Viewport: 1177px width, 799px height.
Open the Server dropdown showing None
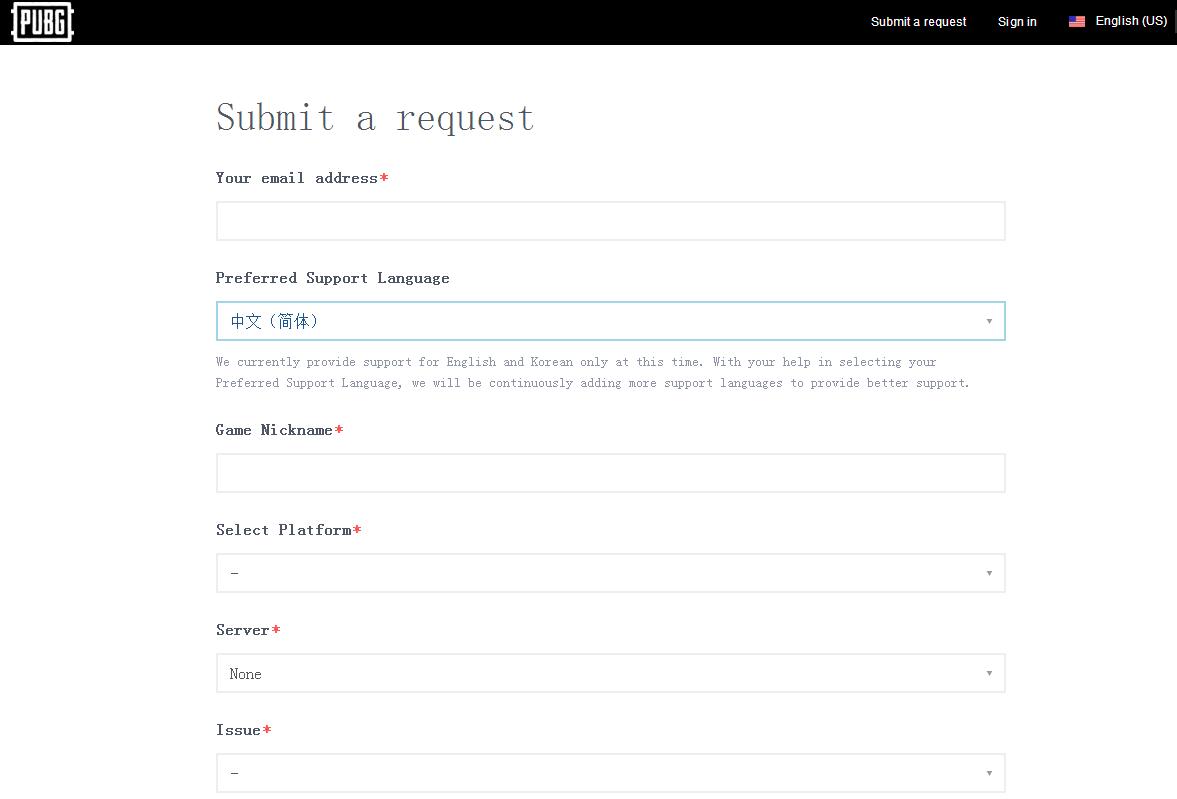tap(610, 673)
